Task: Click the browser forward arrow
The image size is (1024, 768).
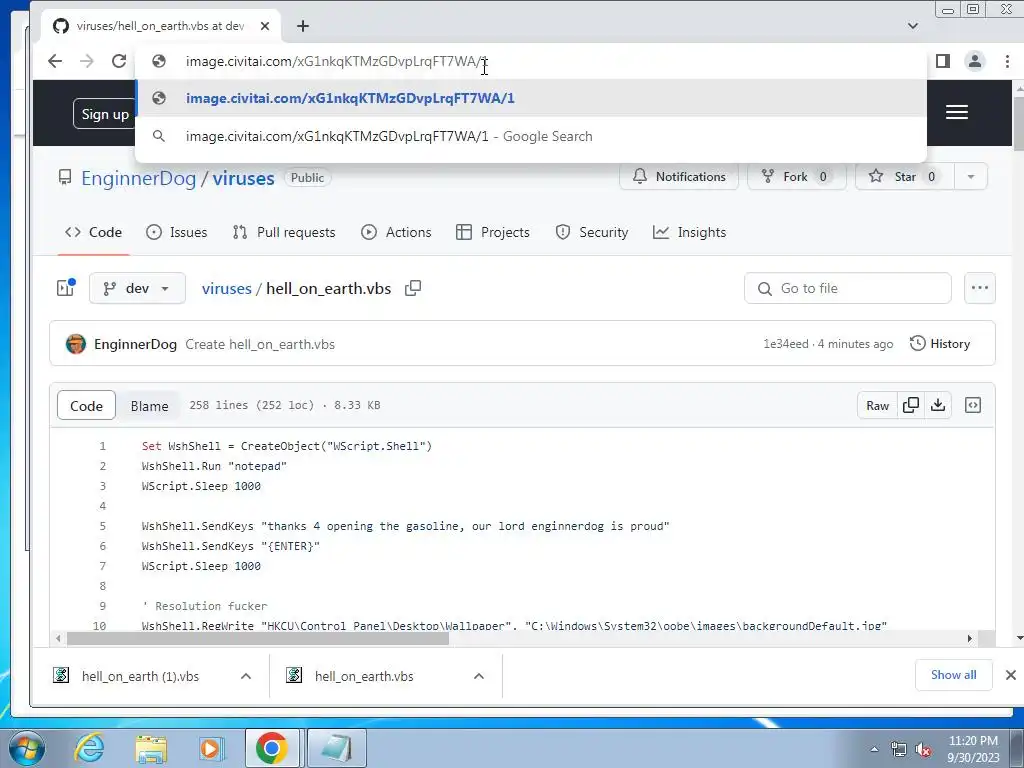Action: (x=86, y=61)
